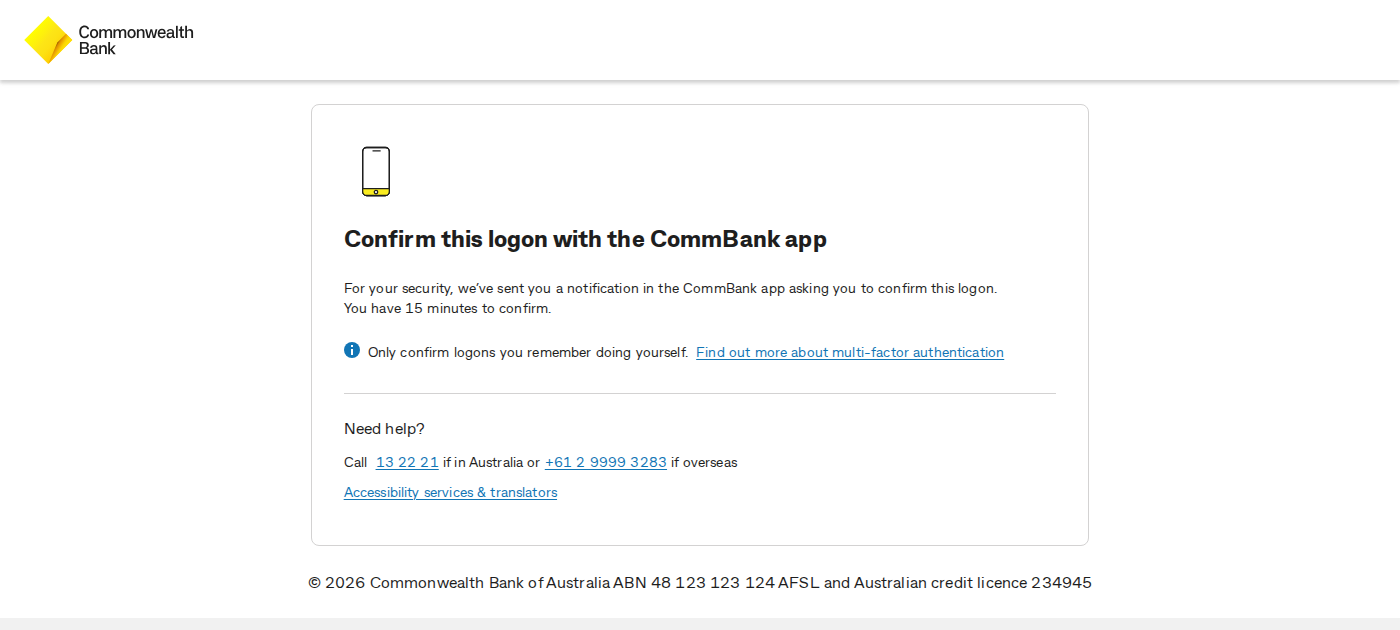Image resolution: width=1400 pixels, height=630 pixels.
Task: Click "Only confirm logons you remember" notice text
Action: tap(528, 352)
